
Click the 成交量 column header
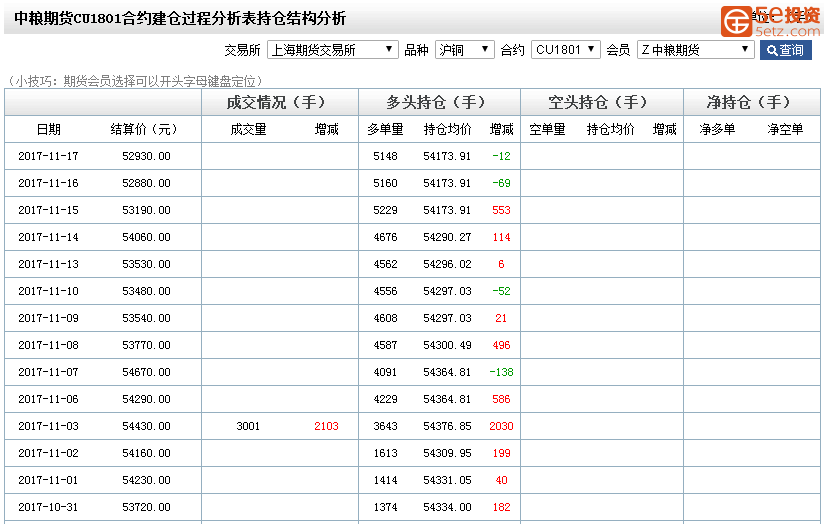pyautogui.click(x=248, y=129)
